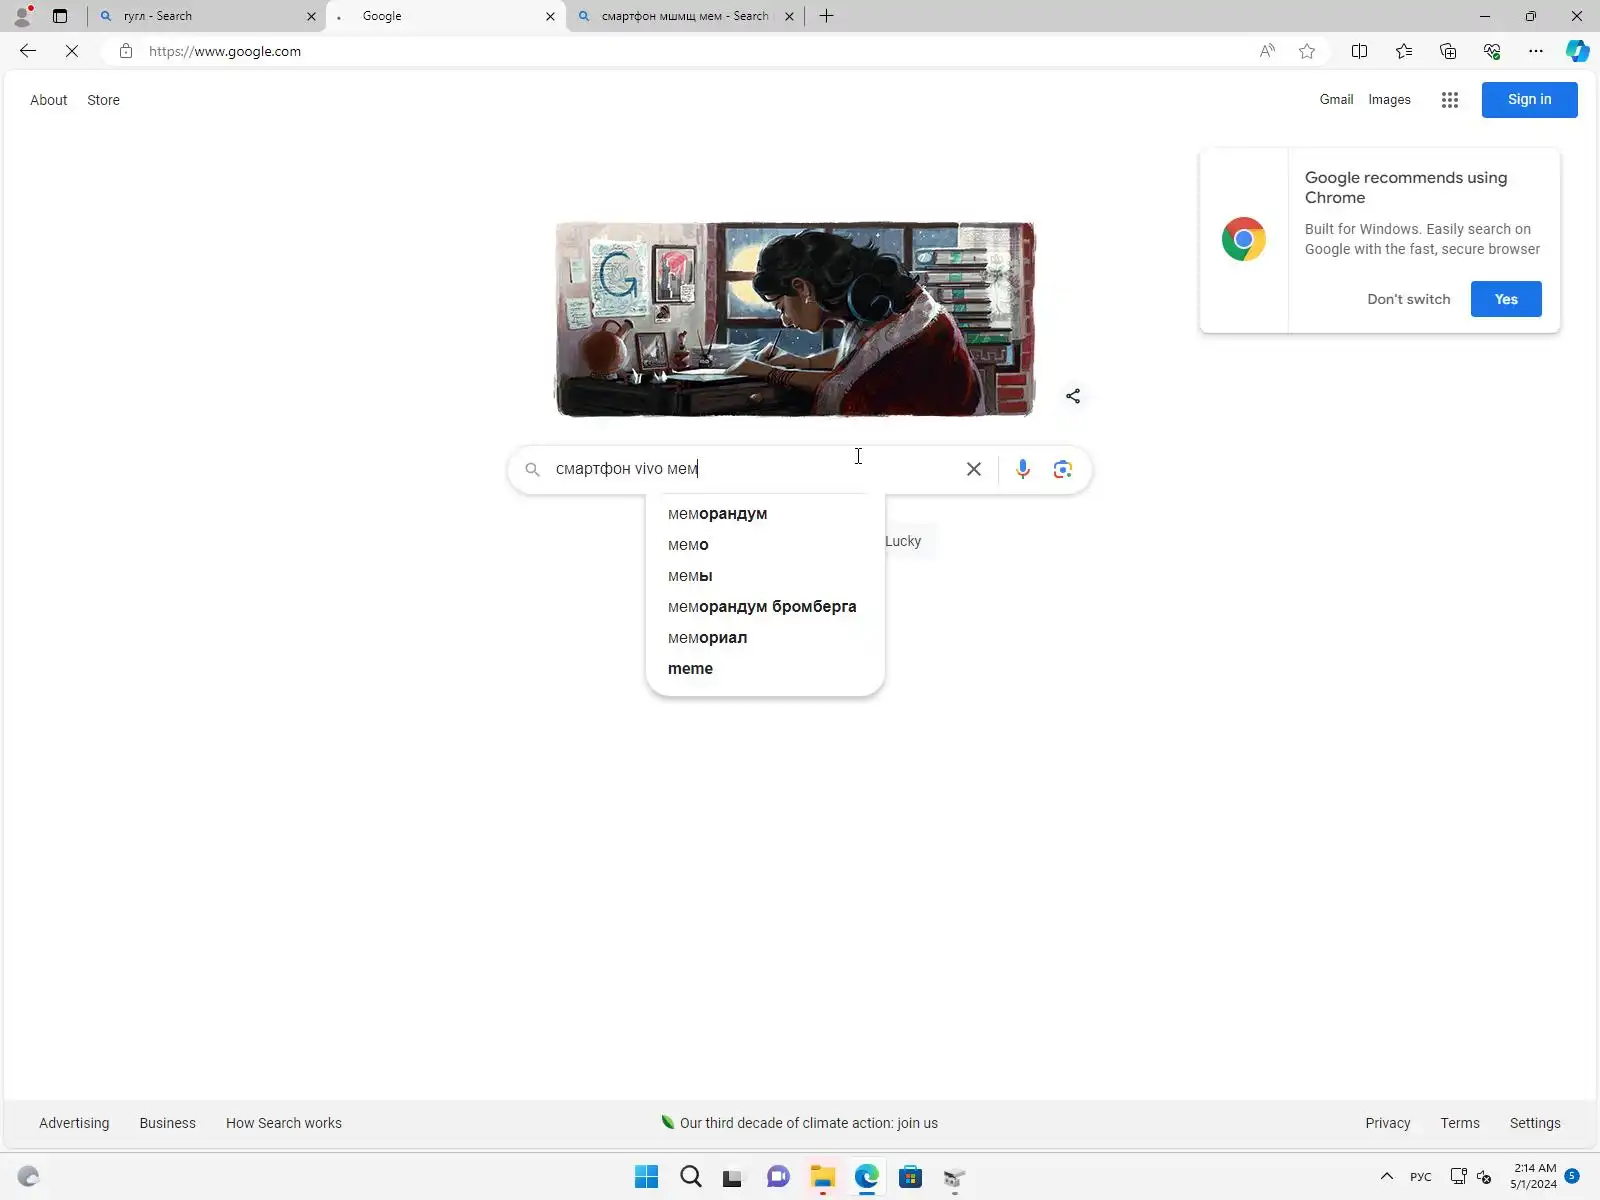Image resolution: width=1600 pixels, height=1200 pixels.
Task: Start voice search with the microphone
Action: [x=1023, y=469]
